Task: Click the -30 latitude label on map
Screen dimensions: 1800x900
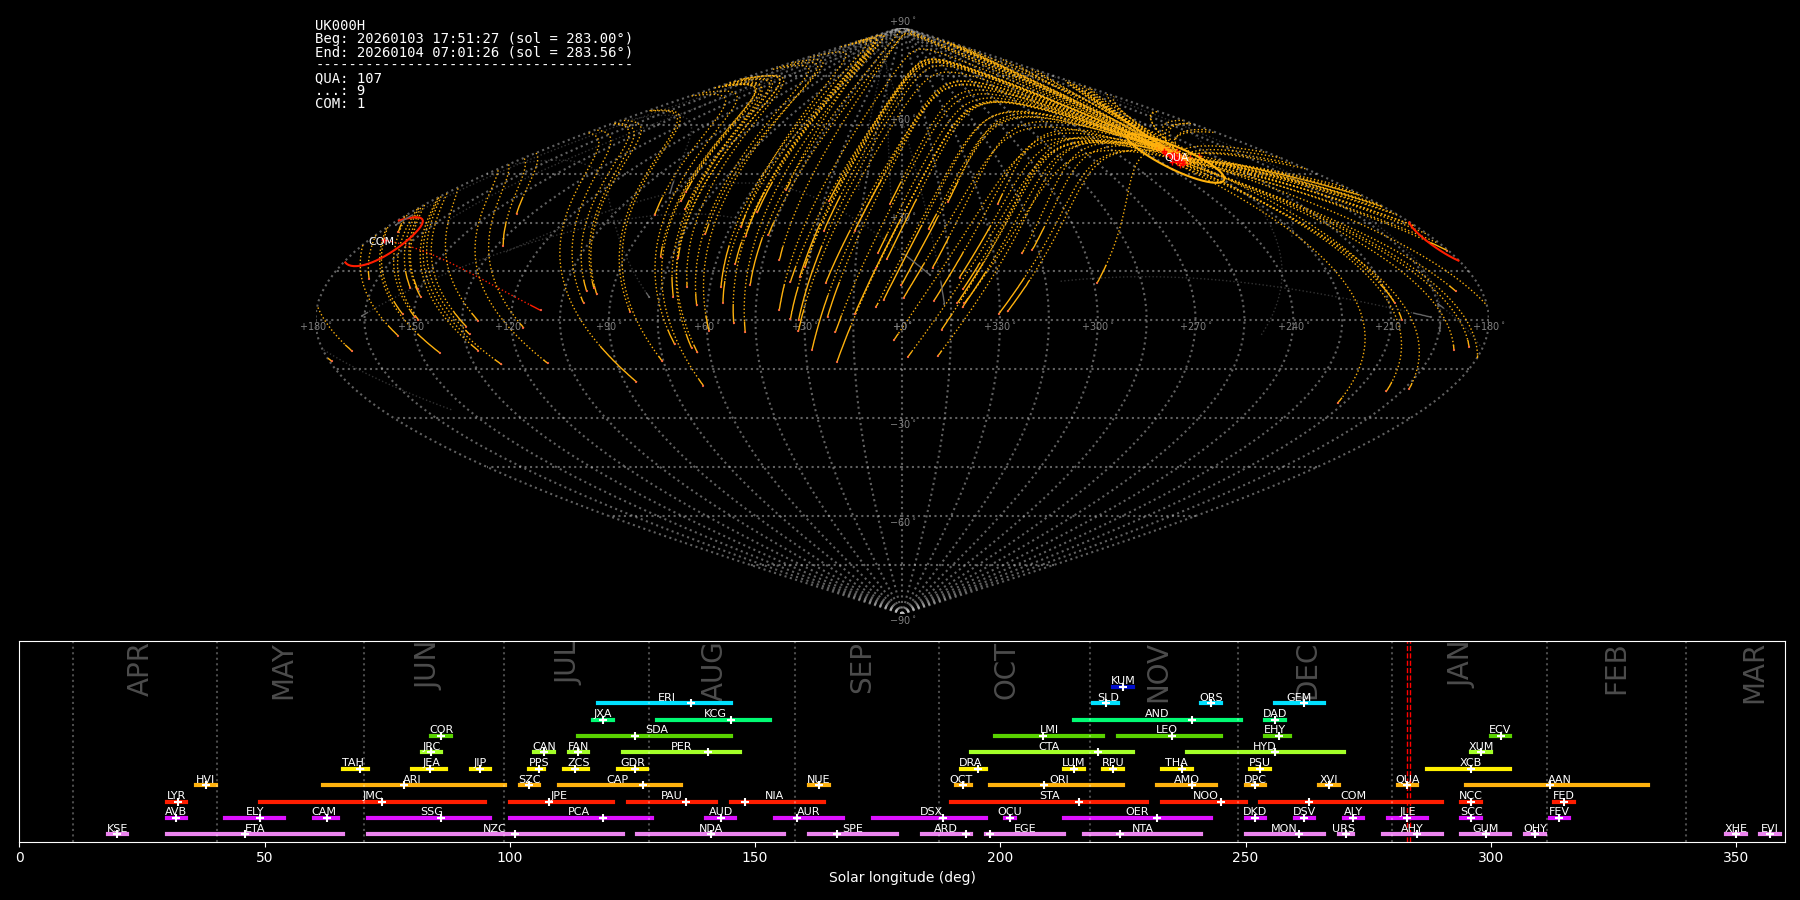Action: pyautogui.click(x=901, y=425)
